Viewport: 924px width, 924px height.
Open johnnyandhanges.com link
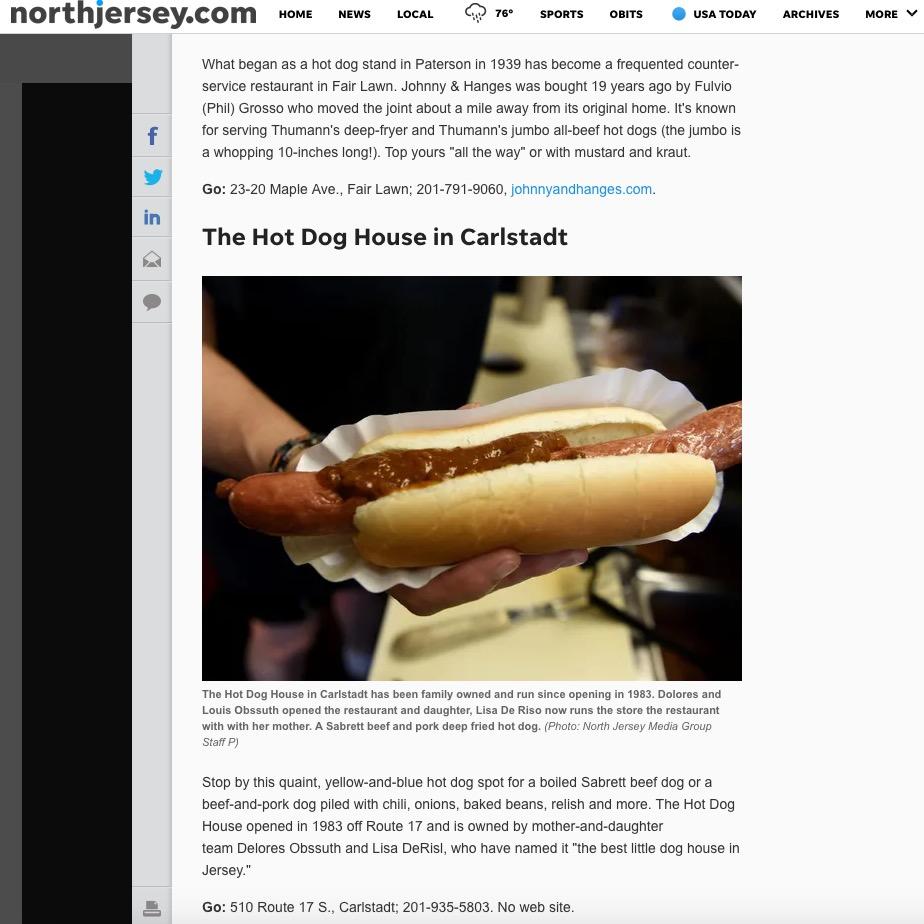pos(581,189)
